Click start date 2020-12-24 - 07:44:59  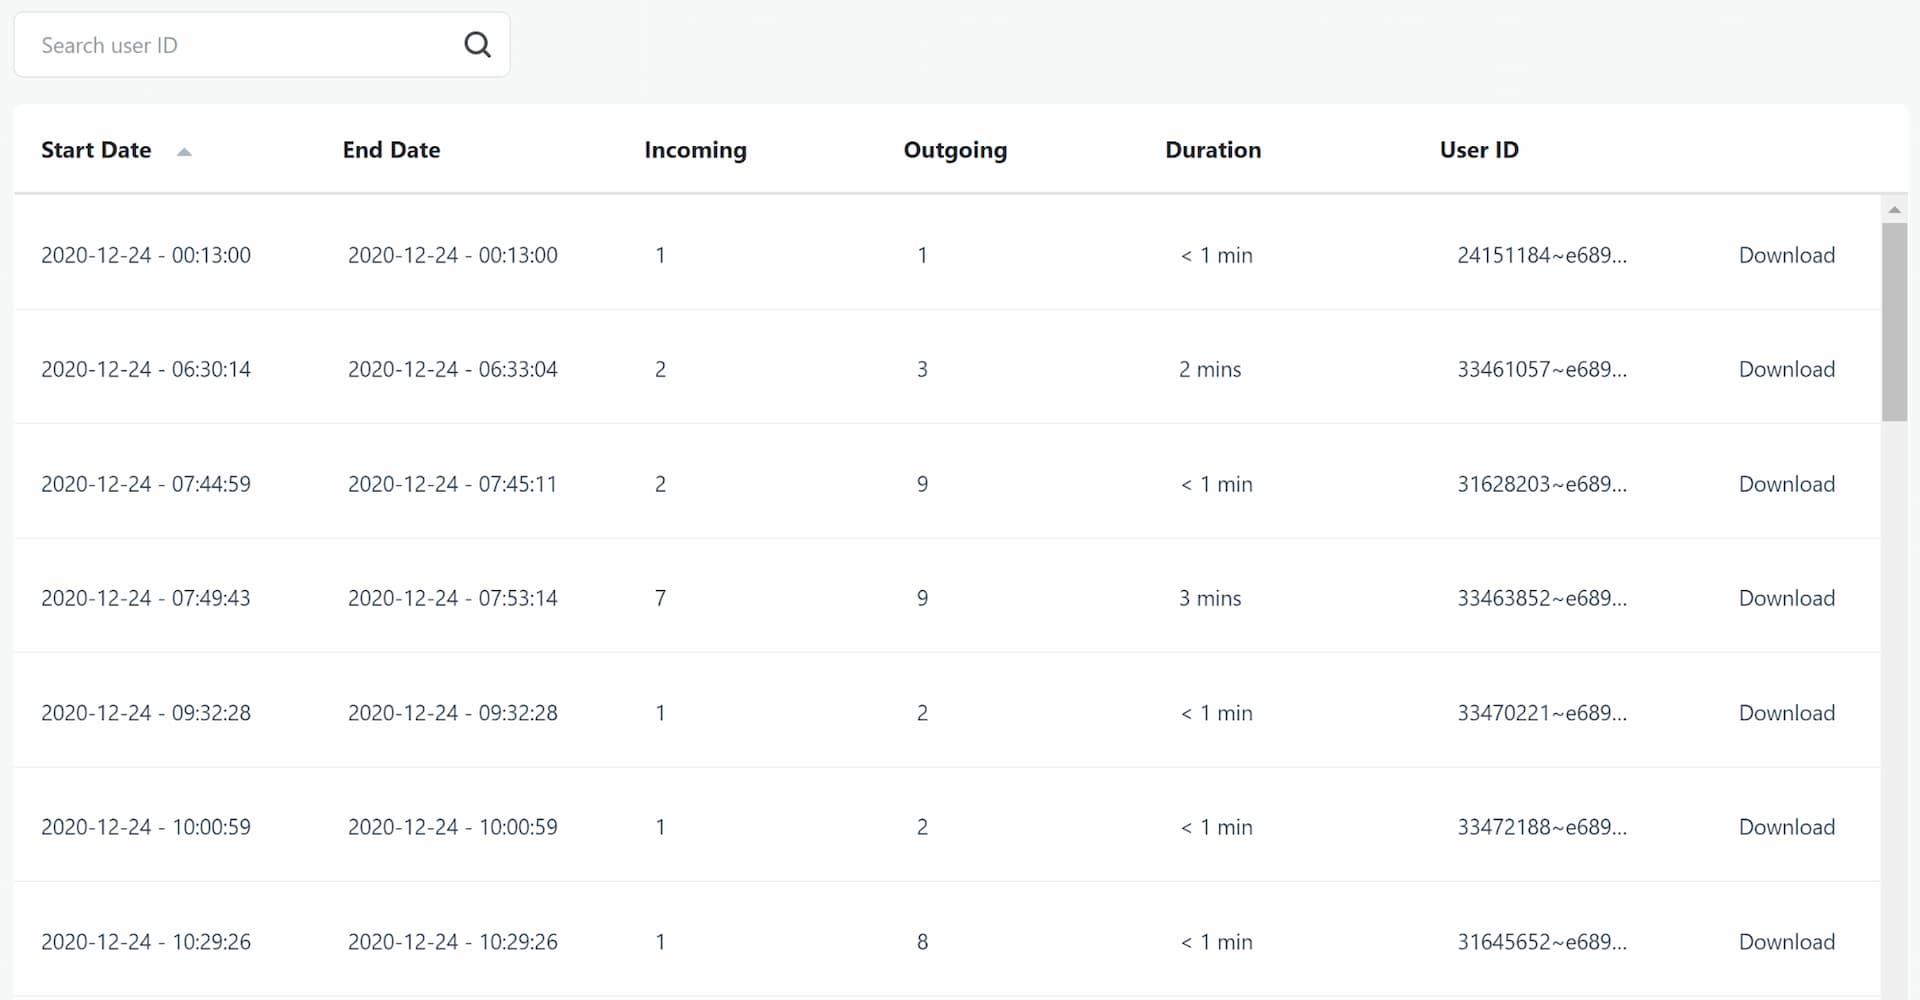click(146, 484)
